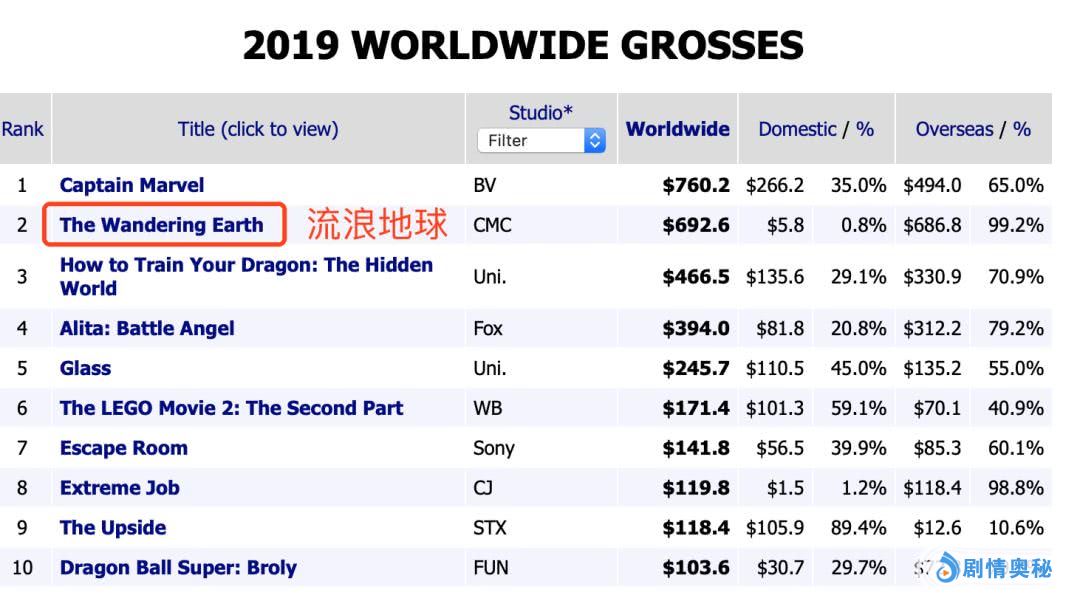The width and height of the screenshot is (1080, 598).
Task: Click Captain Marvel's $760.2 worldwide gross cell
Action: point(696,185)
